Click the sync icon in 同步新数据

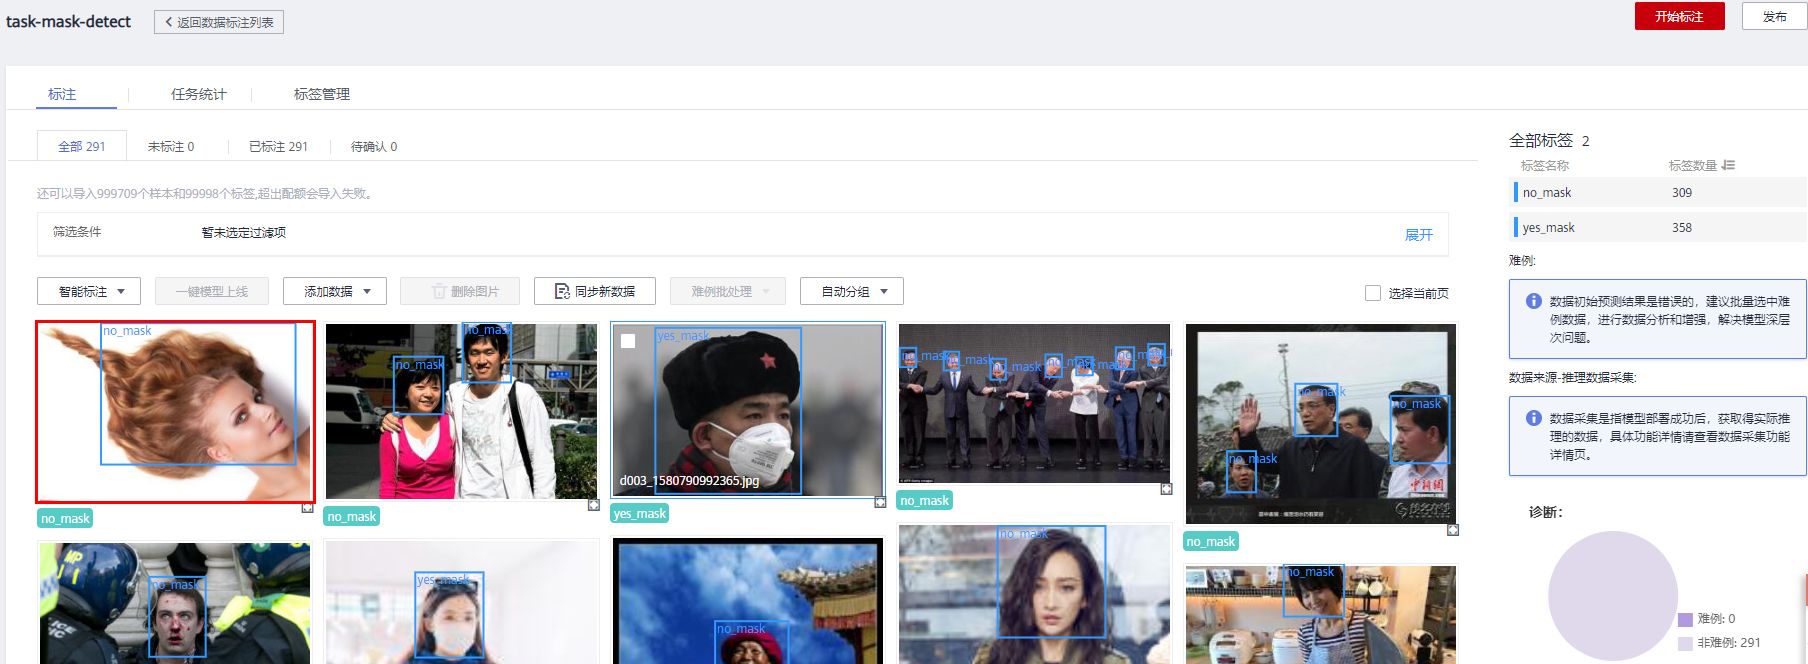[x=562, y=291]
